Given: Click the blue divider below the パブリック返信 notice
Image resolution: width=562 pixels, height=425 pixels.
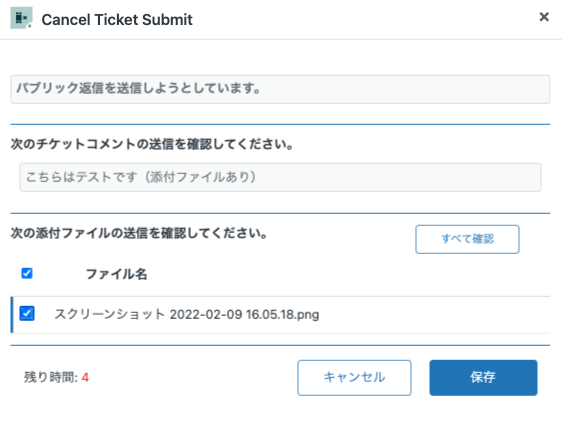Looking at the screenshot, I should (280, 124).
